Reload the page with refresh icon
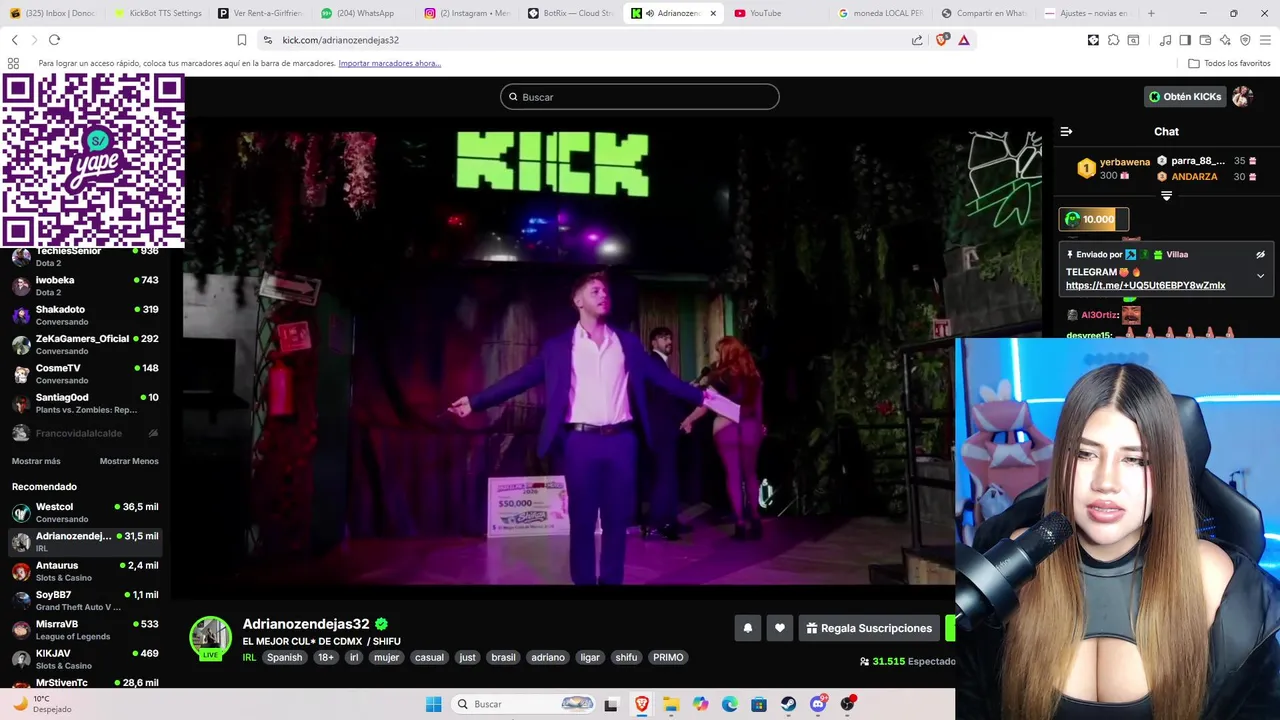The image size is (1280, 720). pyautogui.click(x=54, y=40)
